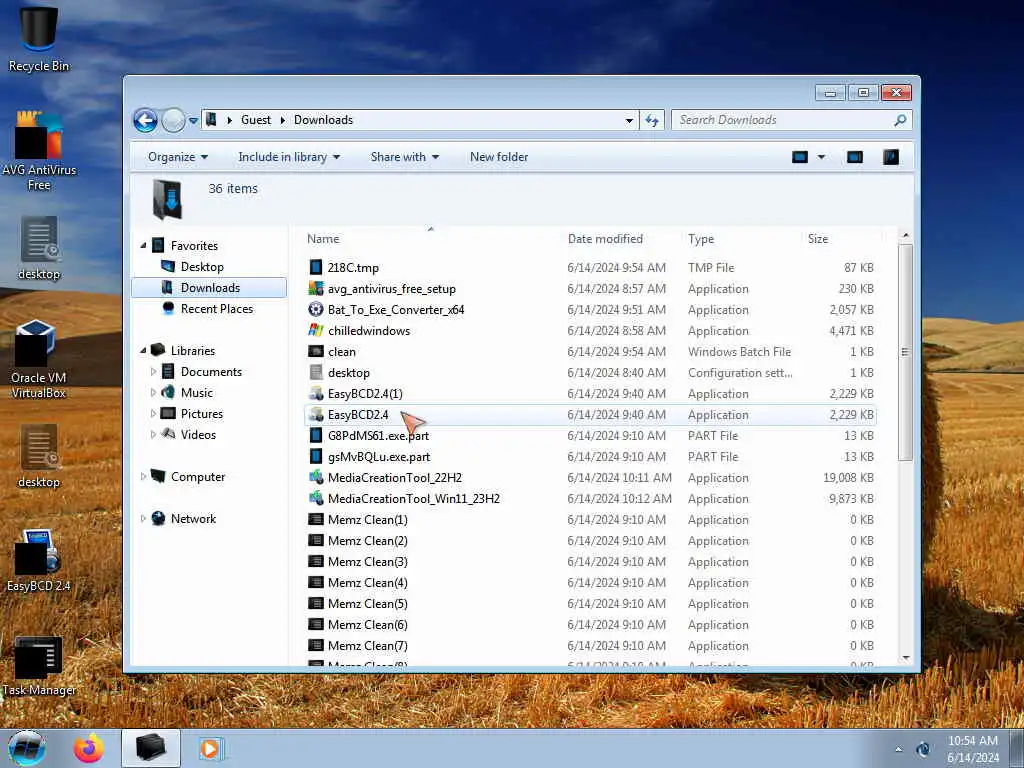
Task: Sort by the Name column header
Action: pos(430,239)
